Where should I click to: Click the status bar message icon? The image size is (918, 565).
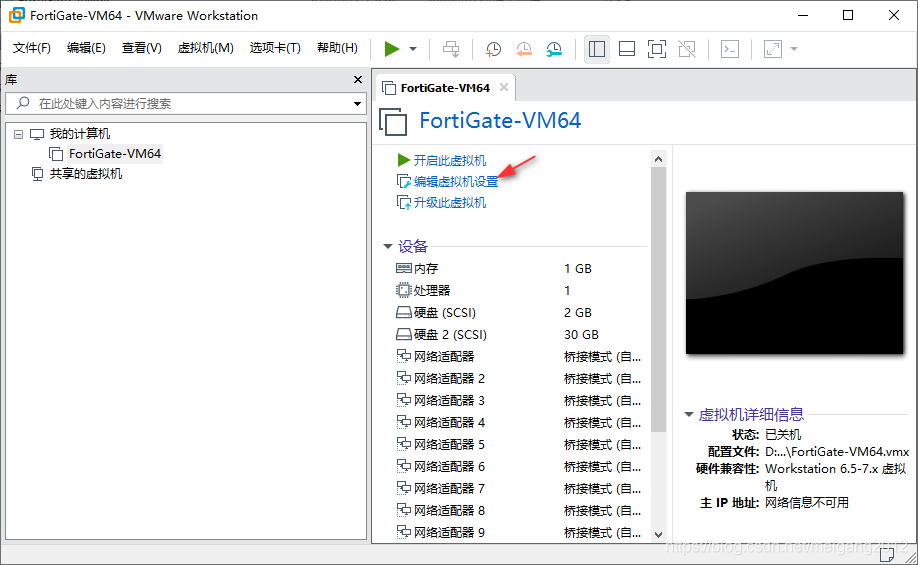pyautogui.click(x=886, y=554)
